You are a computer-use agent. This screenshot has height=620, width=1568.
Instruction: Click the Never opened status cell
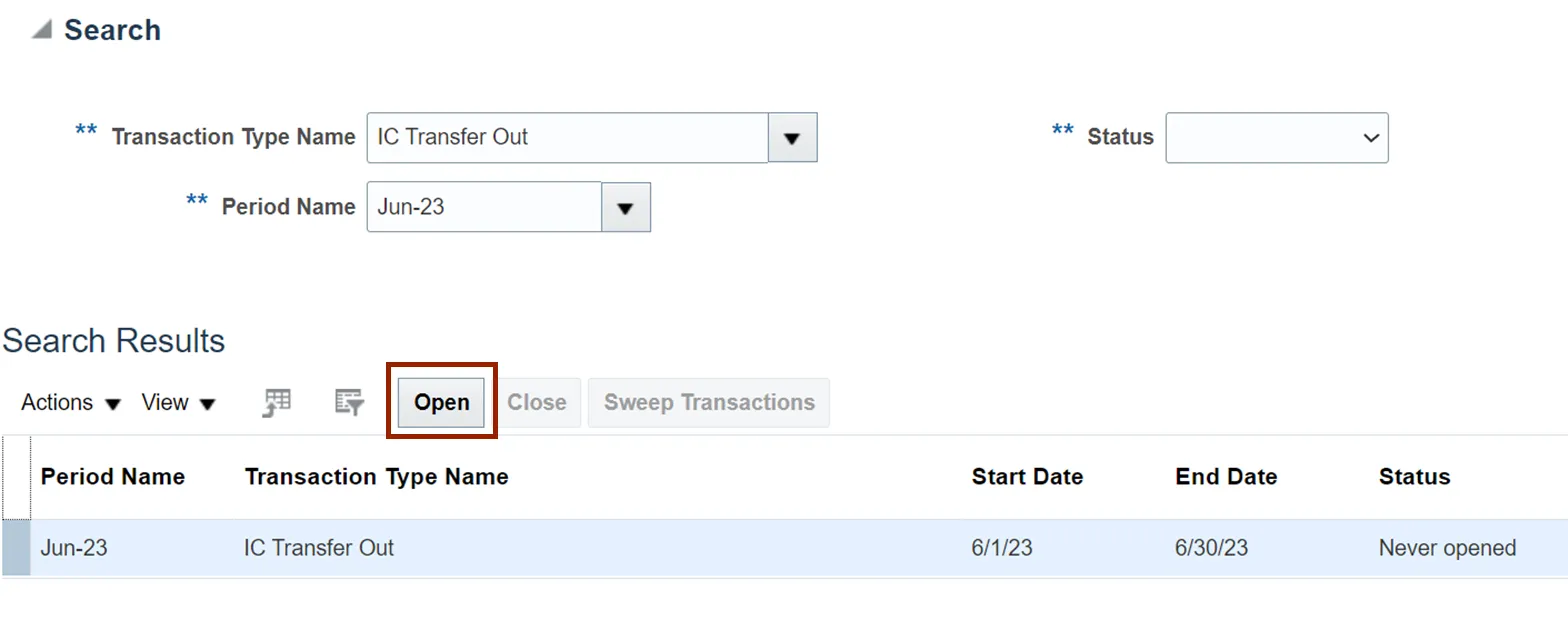click(1447, 548)
